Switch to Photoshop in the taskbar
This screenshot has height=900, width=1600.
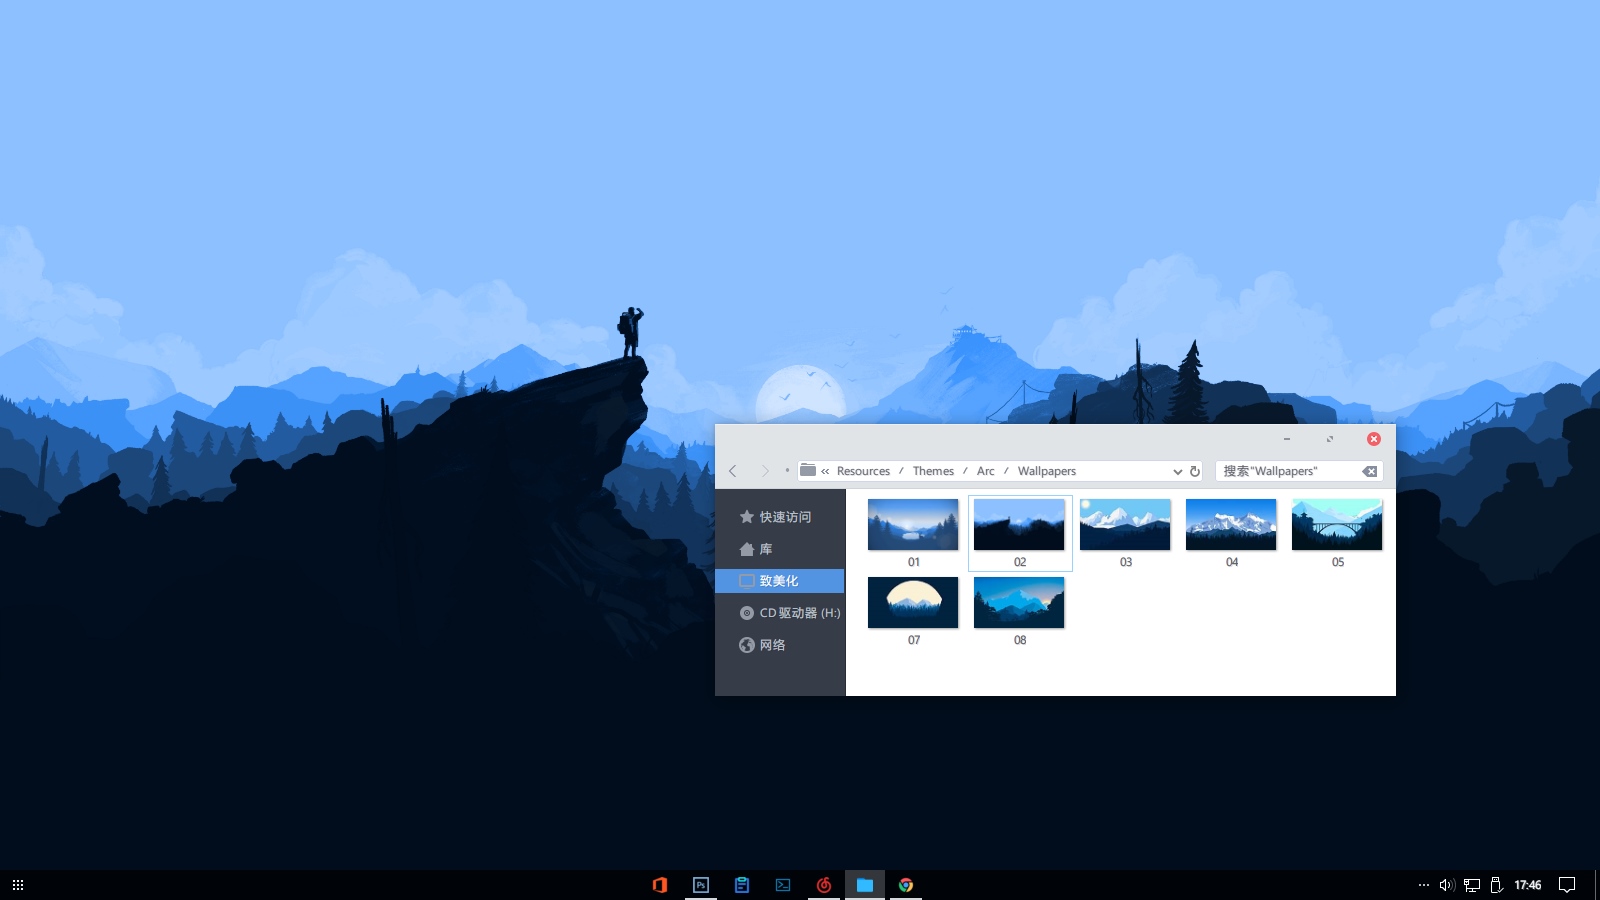701,885
